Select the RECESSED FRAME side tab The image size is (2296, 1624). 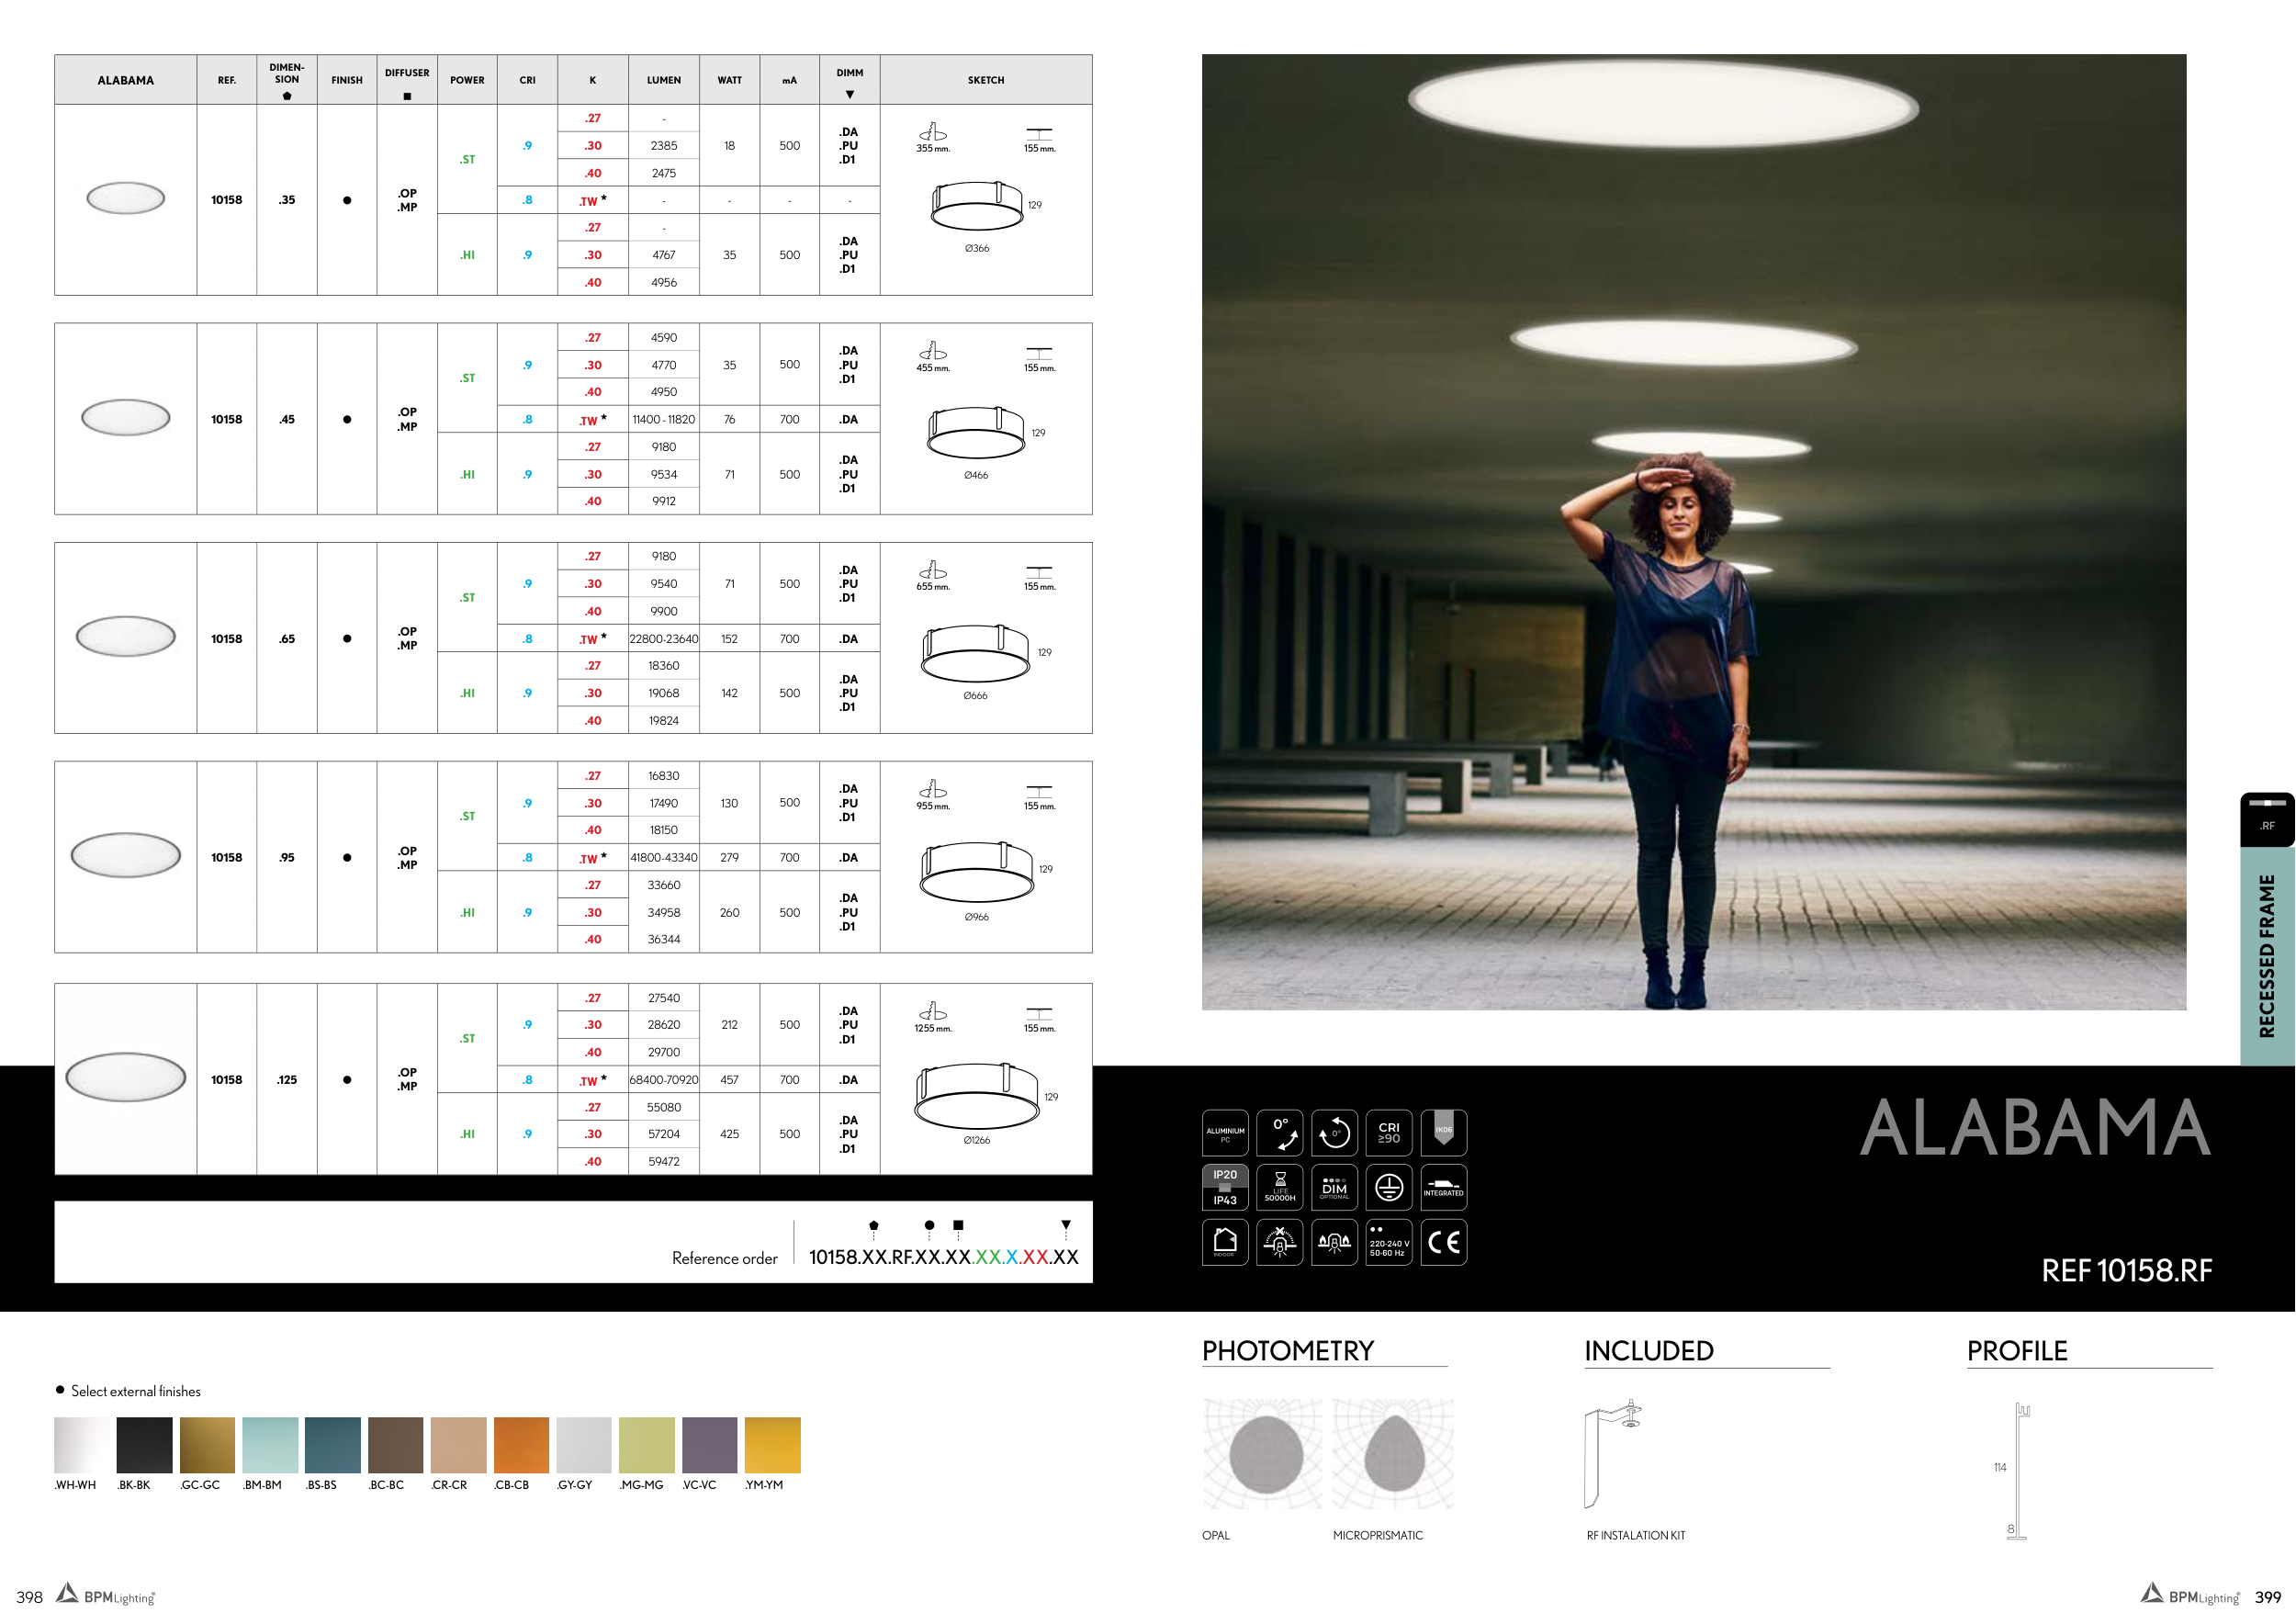(2266, 955)
